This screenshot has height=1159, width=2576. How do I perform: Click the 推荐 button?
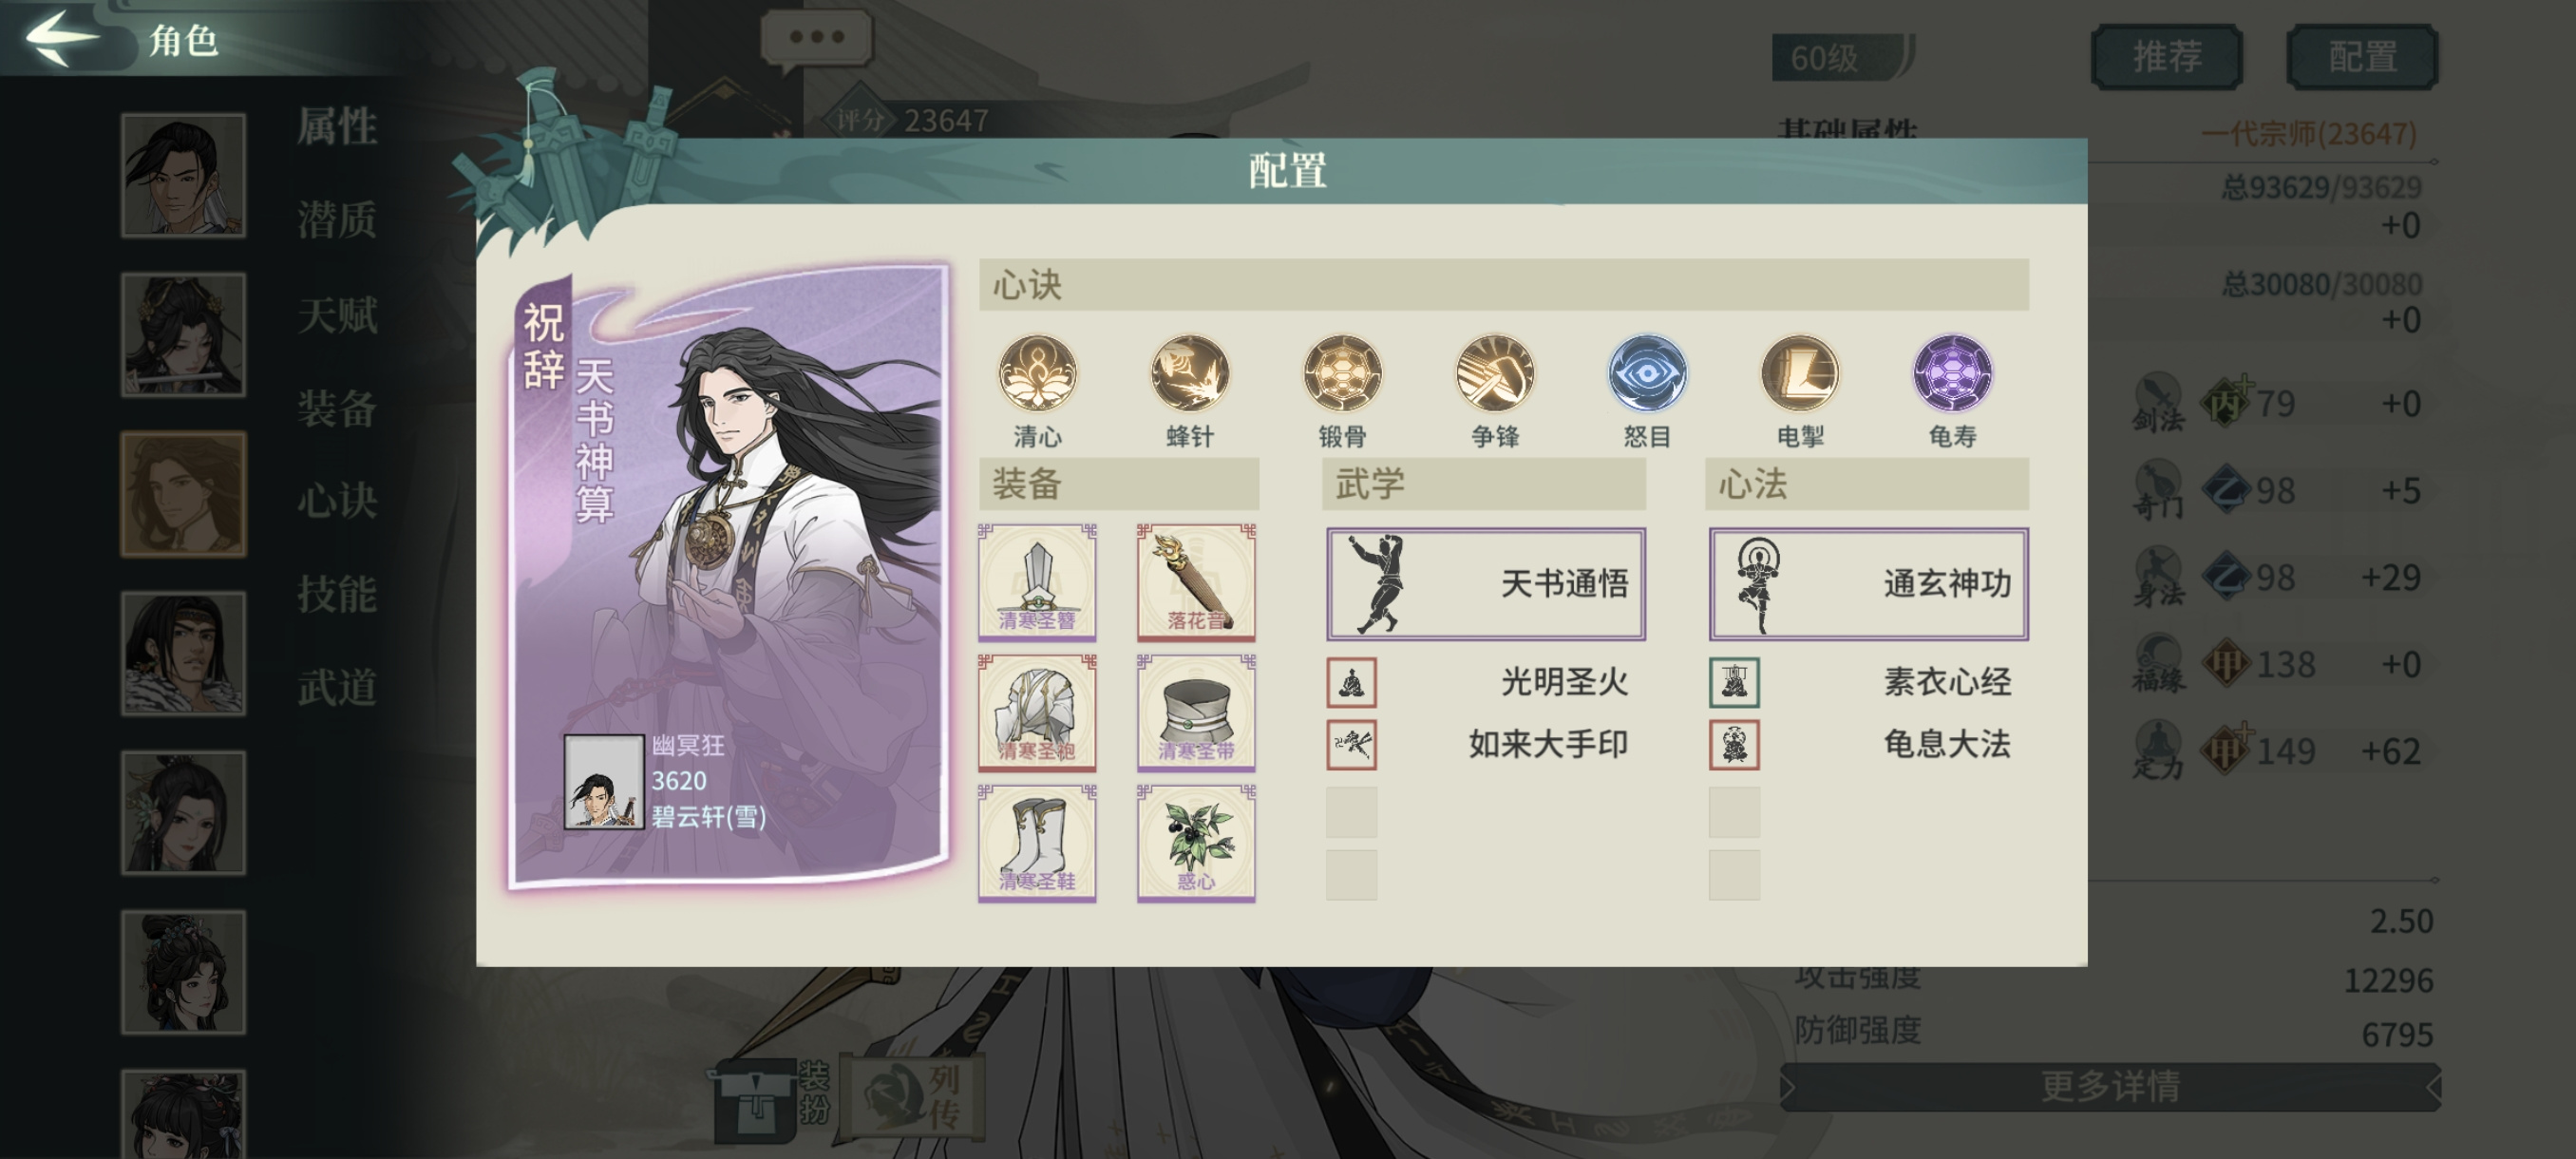pos(2166,57)
